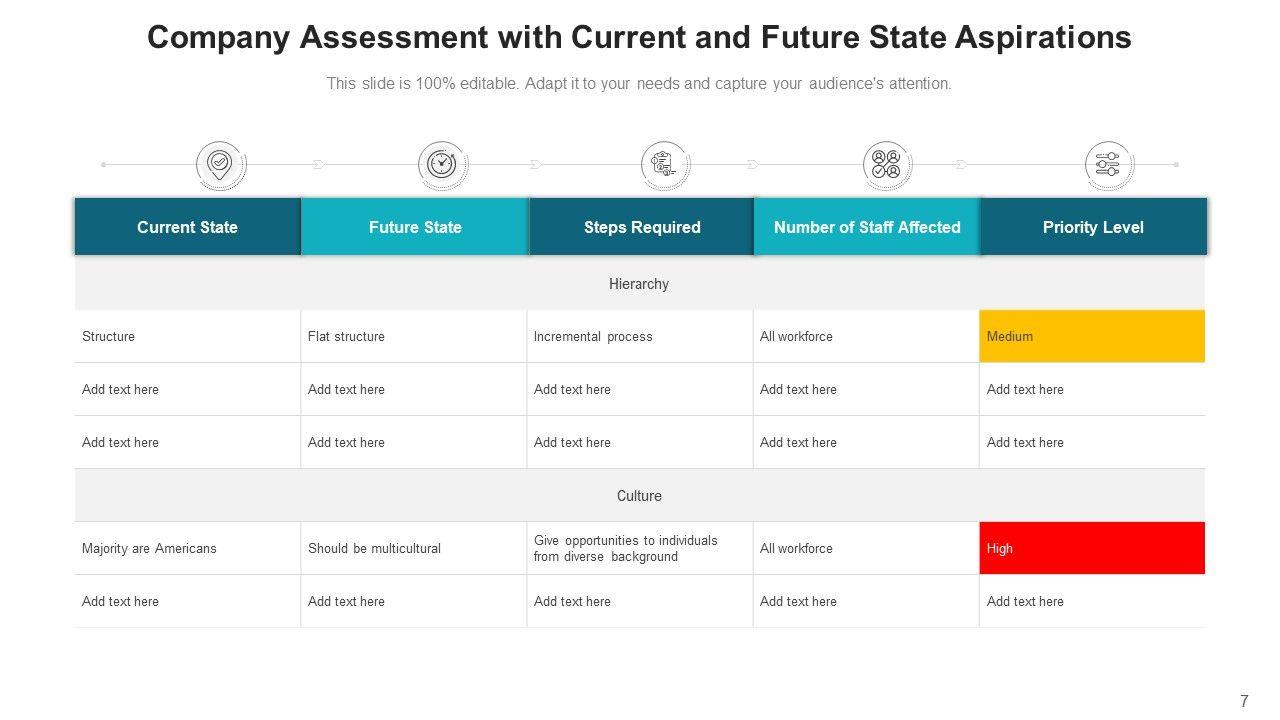Click the clock icon above Future State

pos(441,164)
